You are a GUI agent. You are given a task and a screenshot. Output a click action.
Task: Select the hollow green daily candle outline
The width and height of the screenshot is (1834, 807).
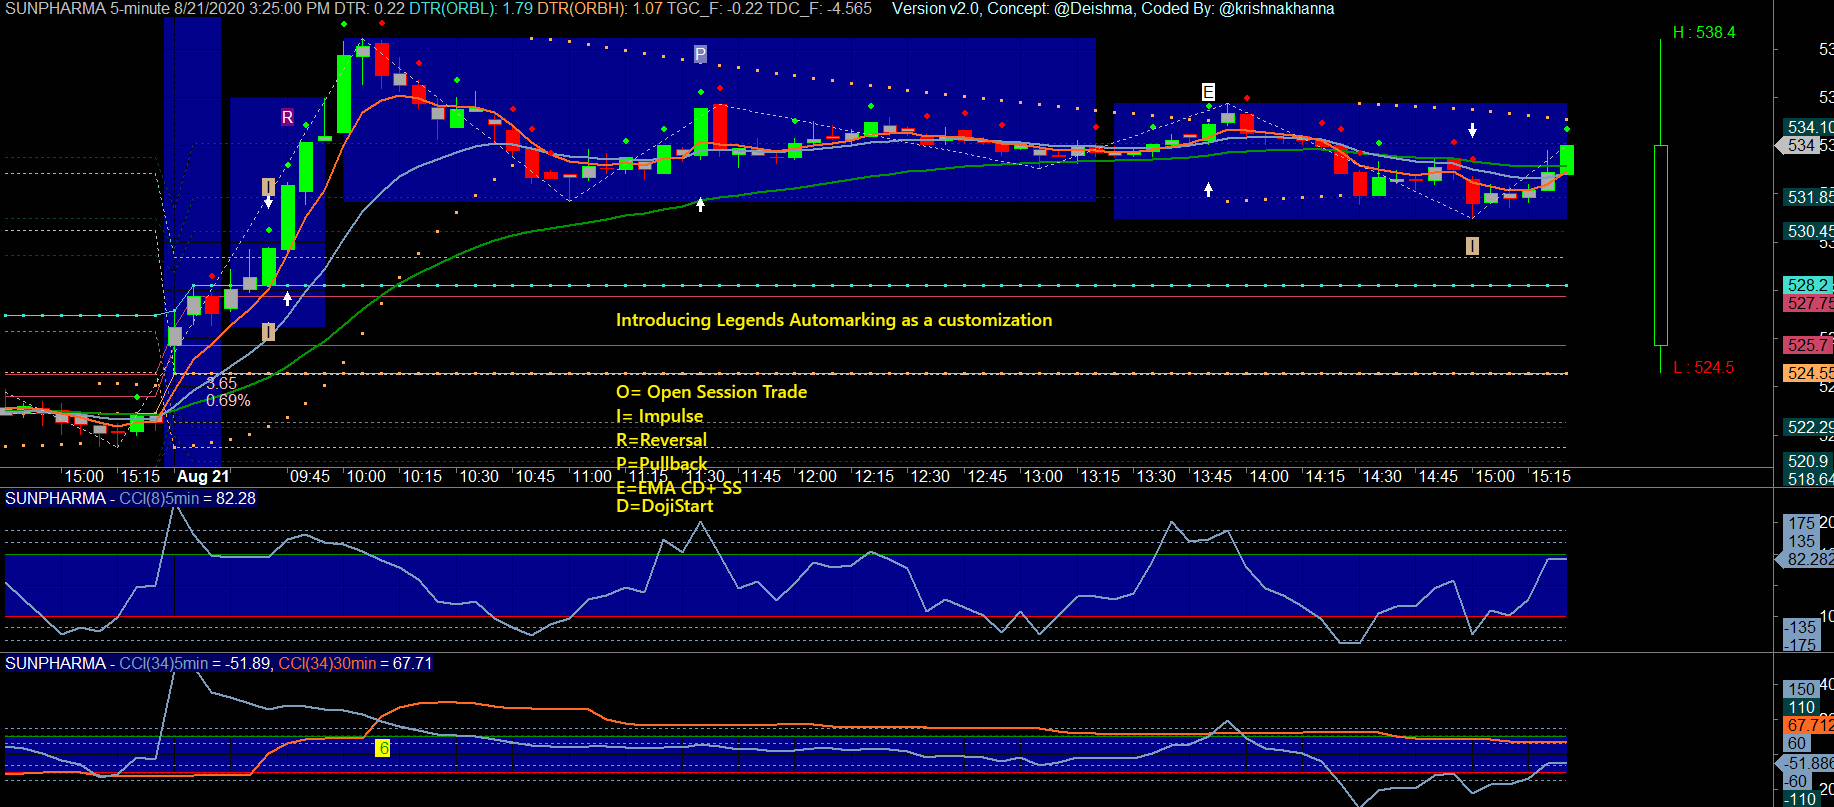pyautogui.click(x=1661, y=245)
